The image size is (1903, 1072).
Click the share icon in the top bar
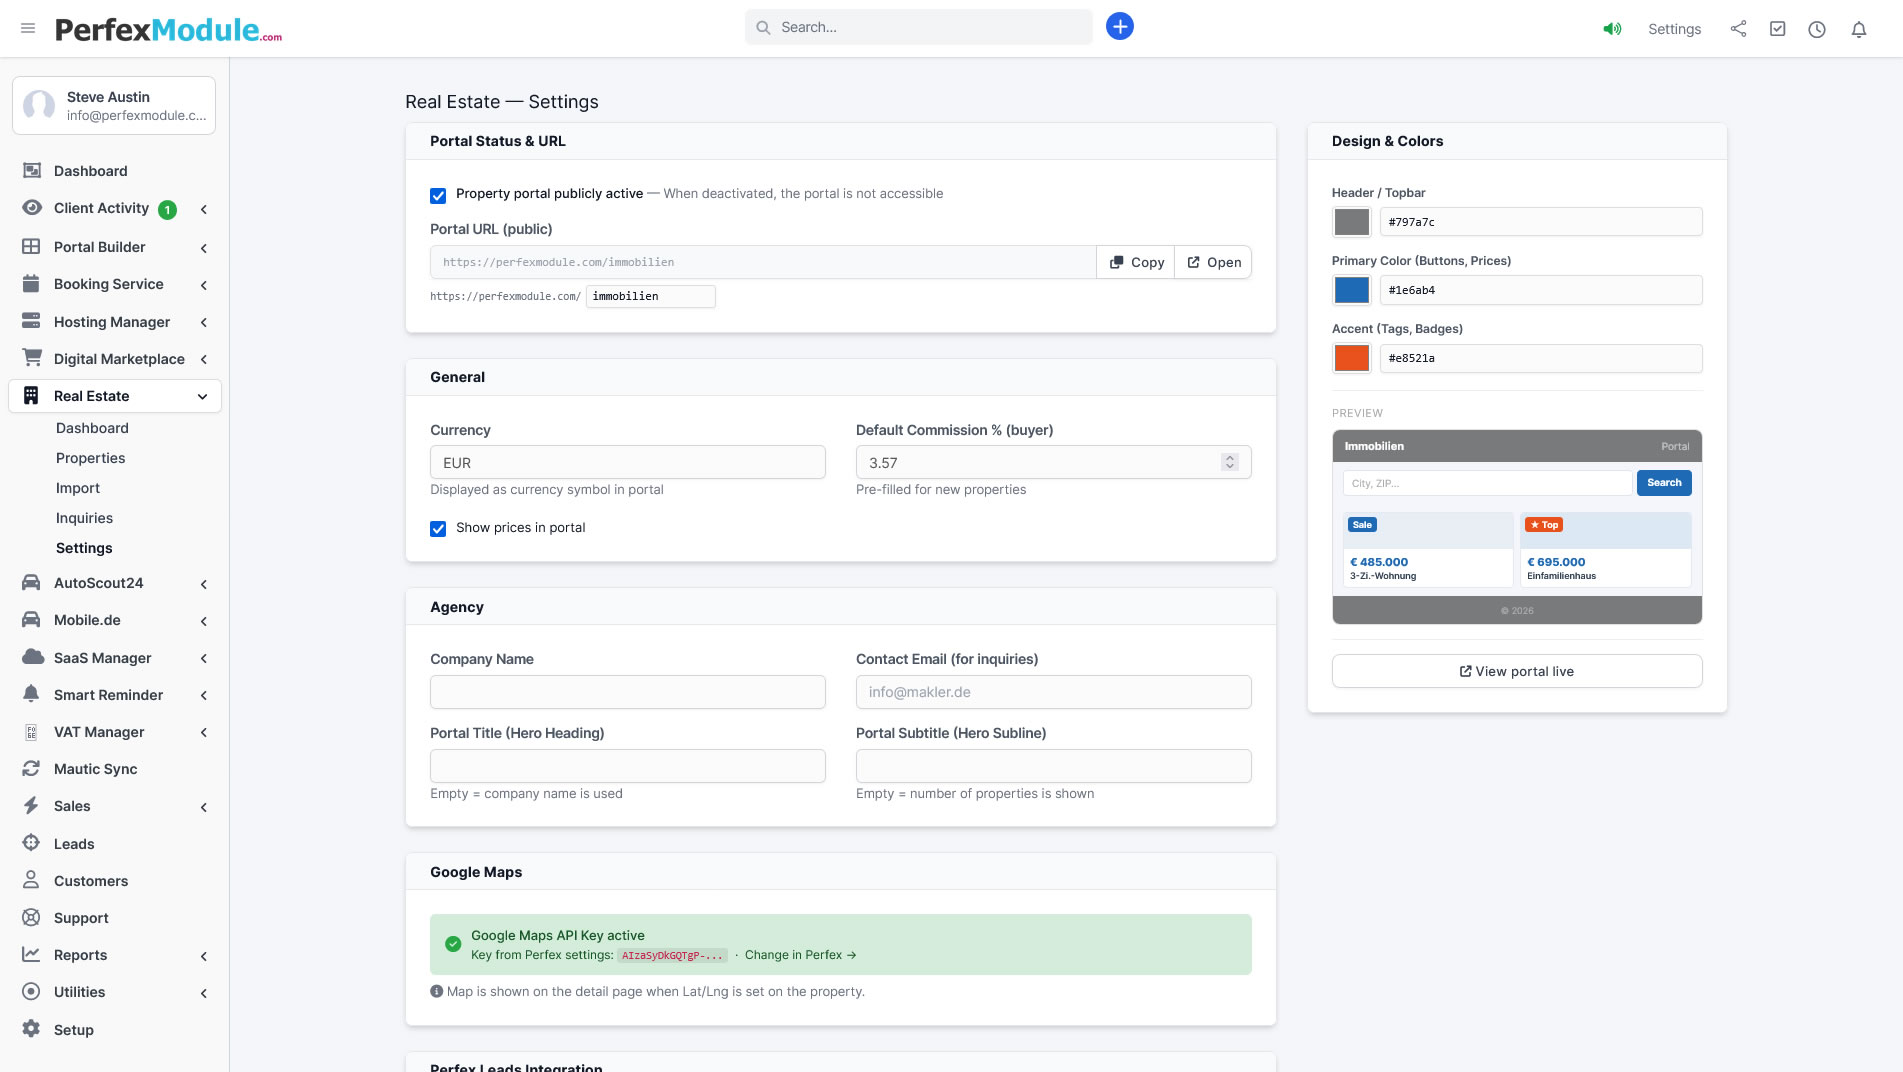click(x=1738, y=29)
